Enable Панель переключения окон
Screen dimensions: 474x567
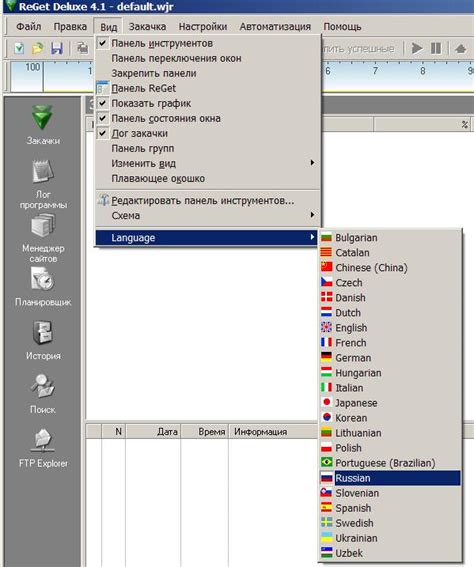[208, 58]
